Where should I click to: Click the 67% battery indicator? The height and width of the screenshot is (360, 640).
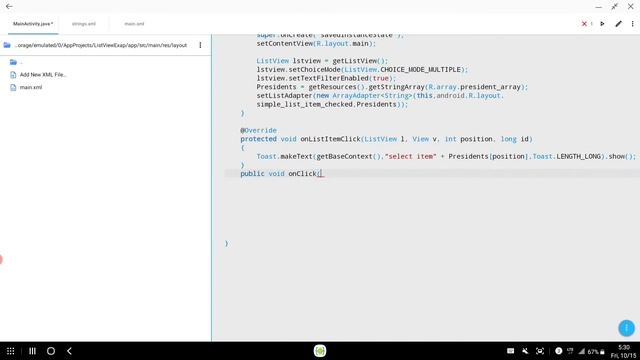[x=596, y=351]
